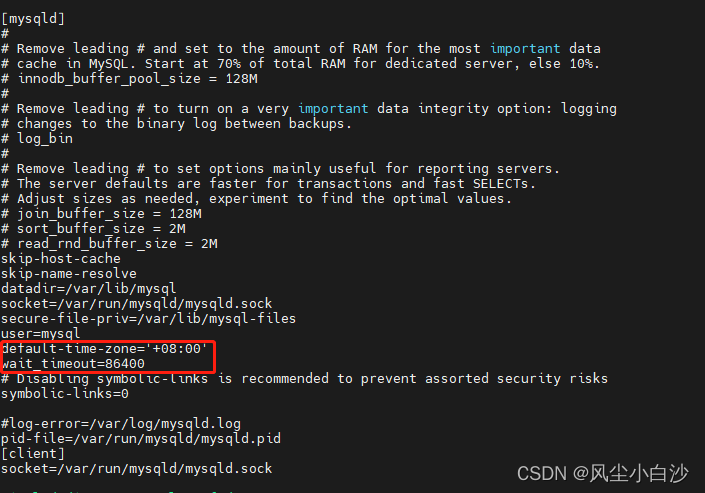This screenshot has width=705, height=493.
Task: Click the symbolic-links=0 line
Action: 65,394
